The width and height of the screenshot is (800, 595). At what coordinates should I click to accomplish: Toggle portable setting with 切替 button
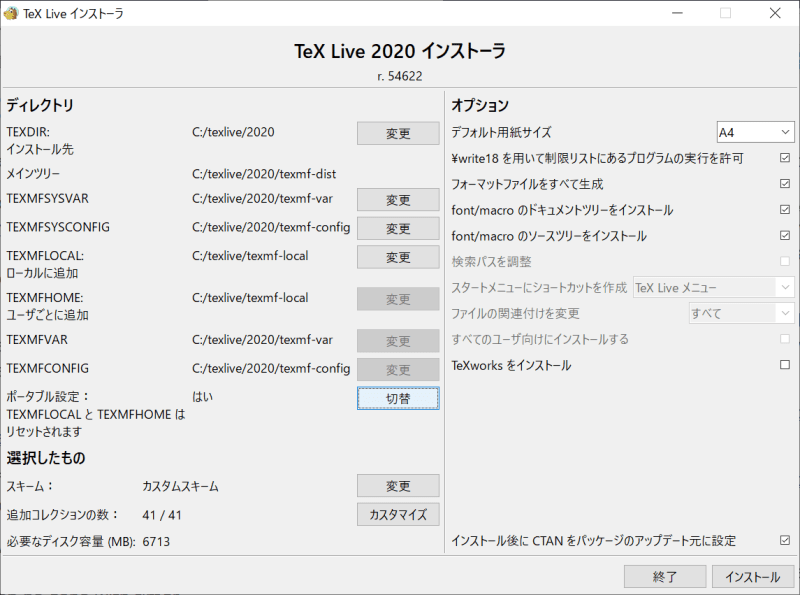[398, 398]
